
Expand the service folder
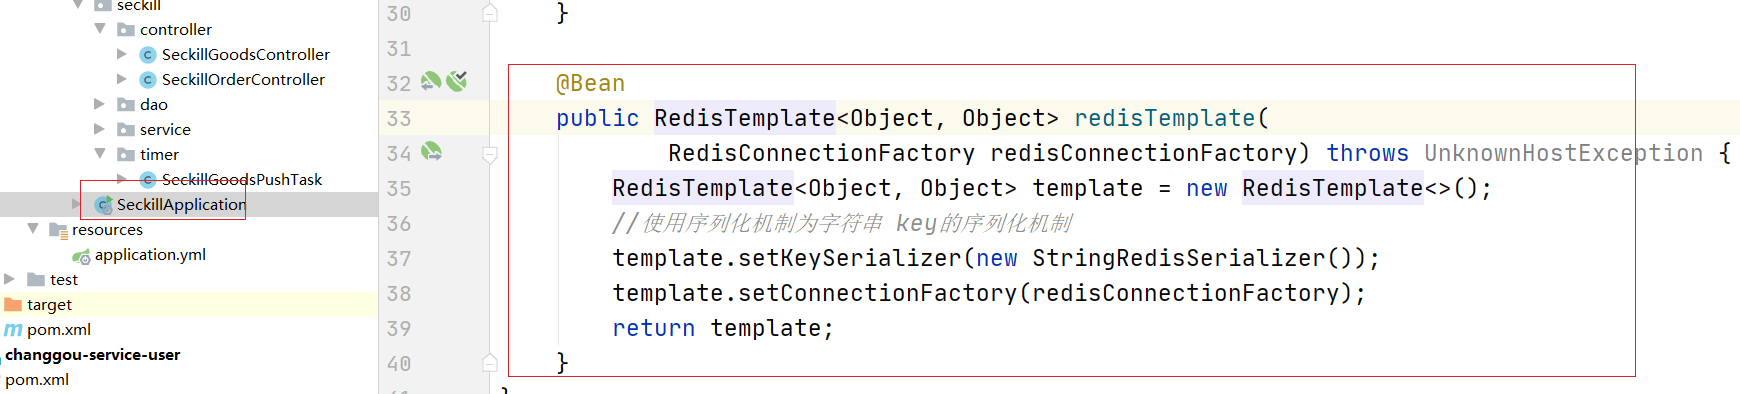pyautogui.click(x=99, y=129)
